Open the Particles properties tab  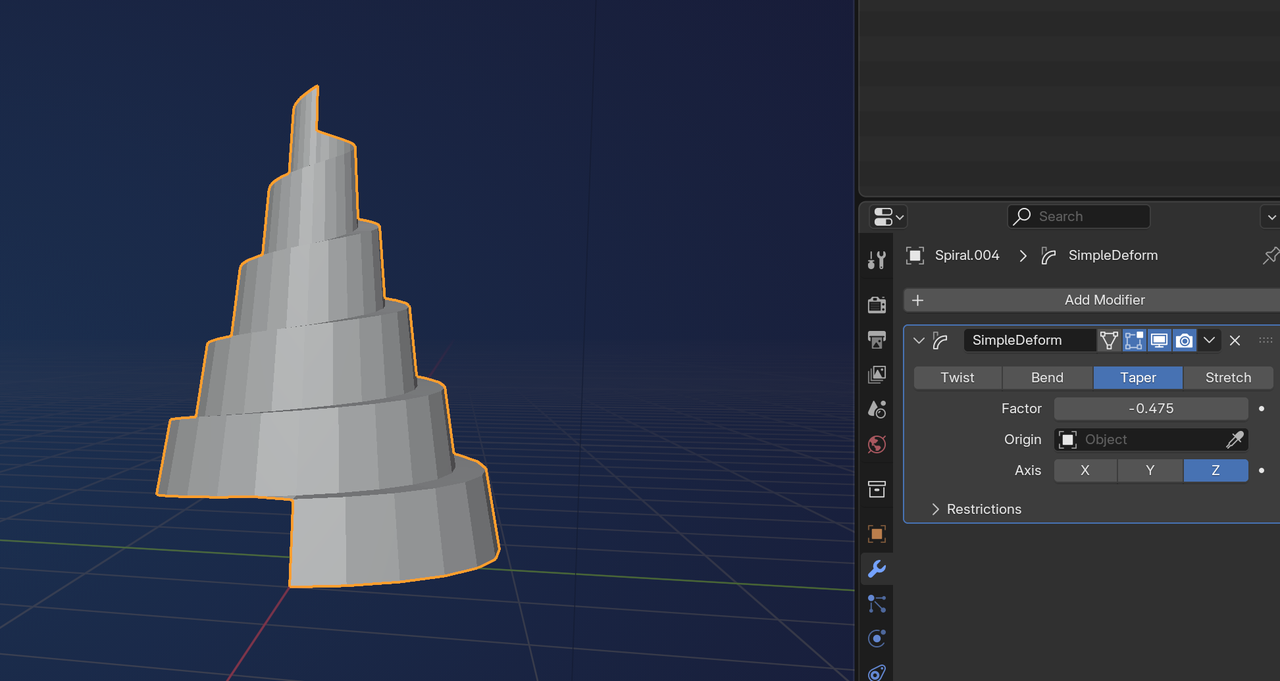click(x=877, y=603)
